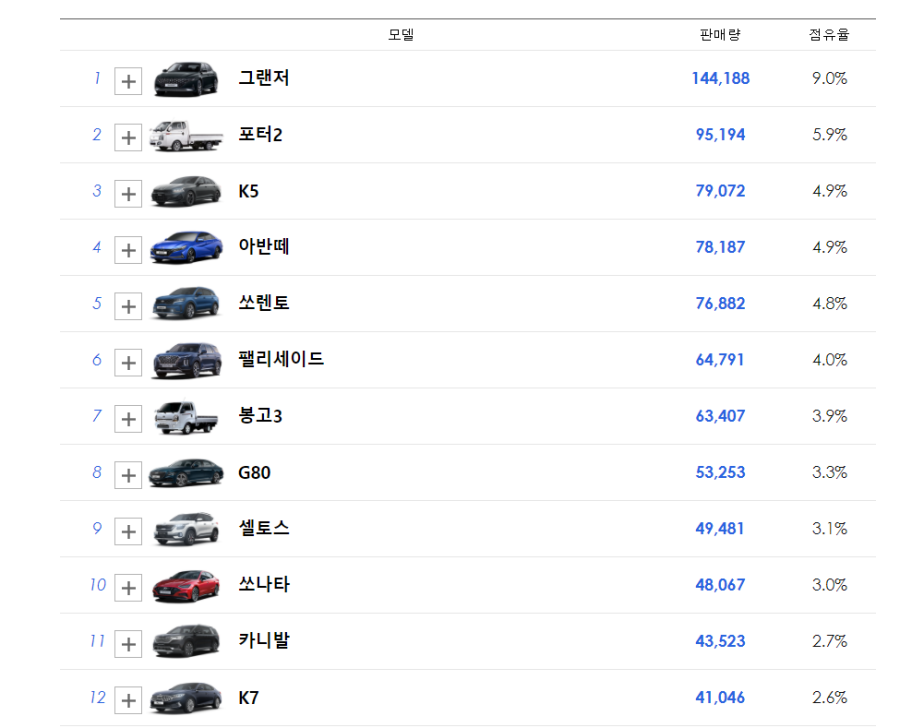This screenshot has height=728, width=900.
Task: Select the 3.3% share value
Action: (829, 472)
